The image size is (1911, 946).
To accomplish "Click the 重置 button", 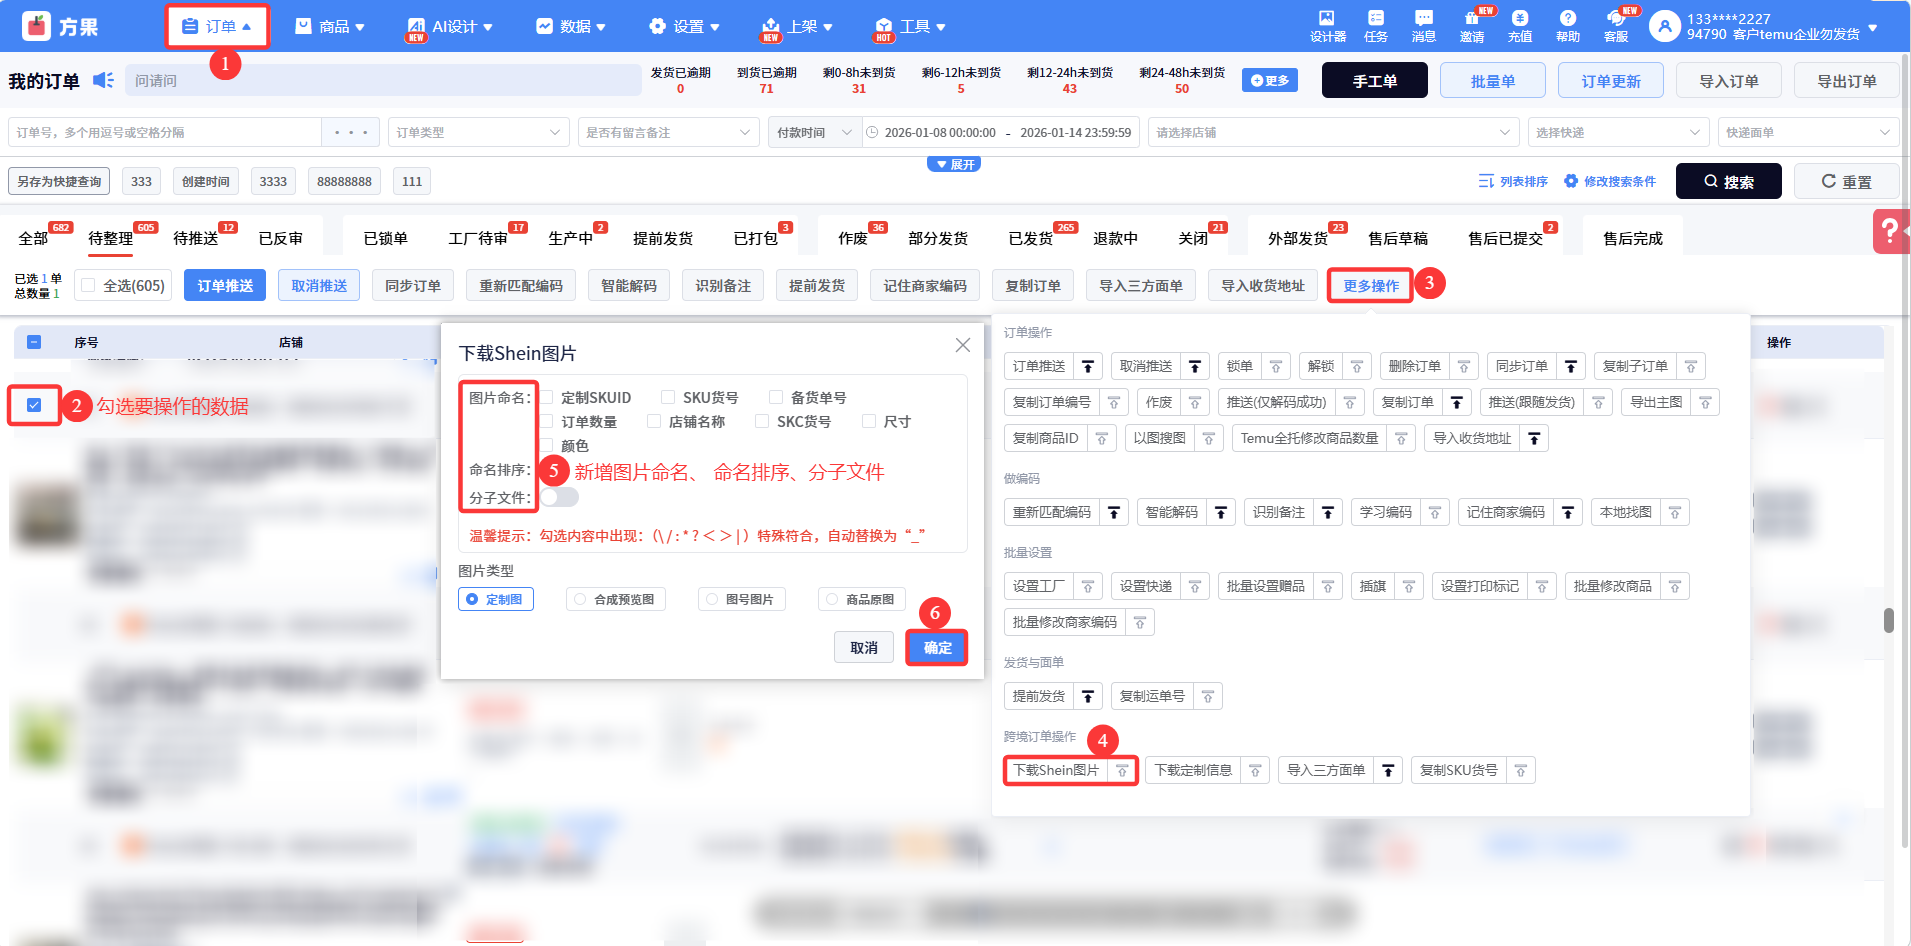I will [1846, 181].
